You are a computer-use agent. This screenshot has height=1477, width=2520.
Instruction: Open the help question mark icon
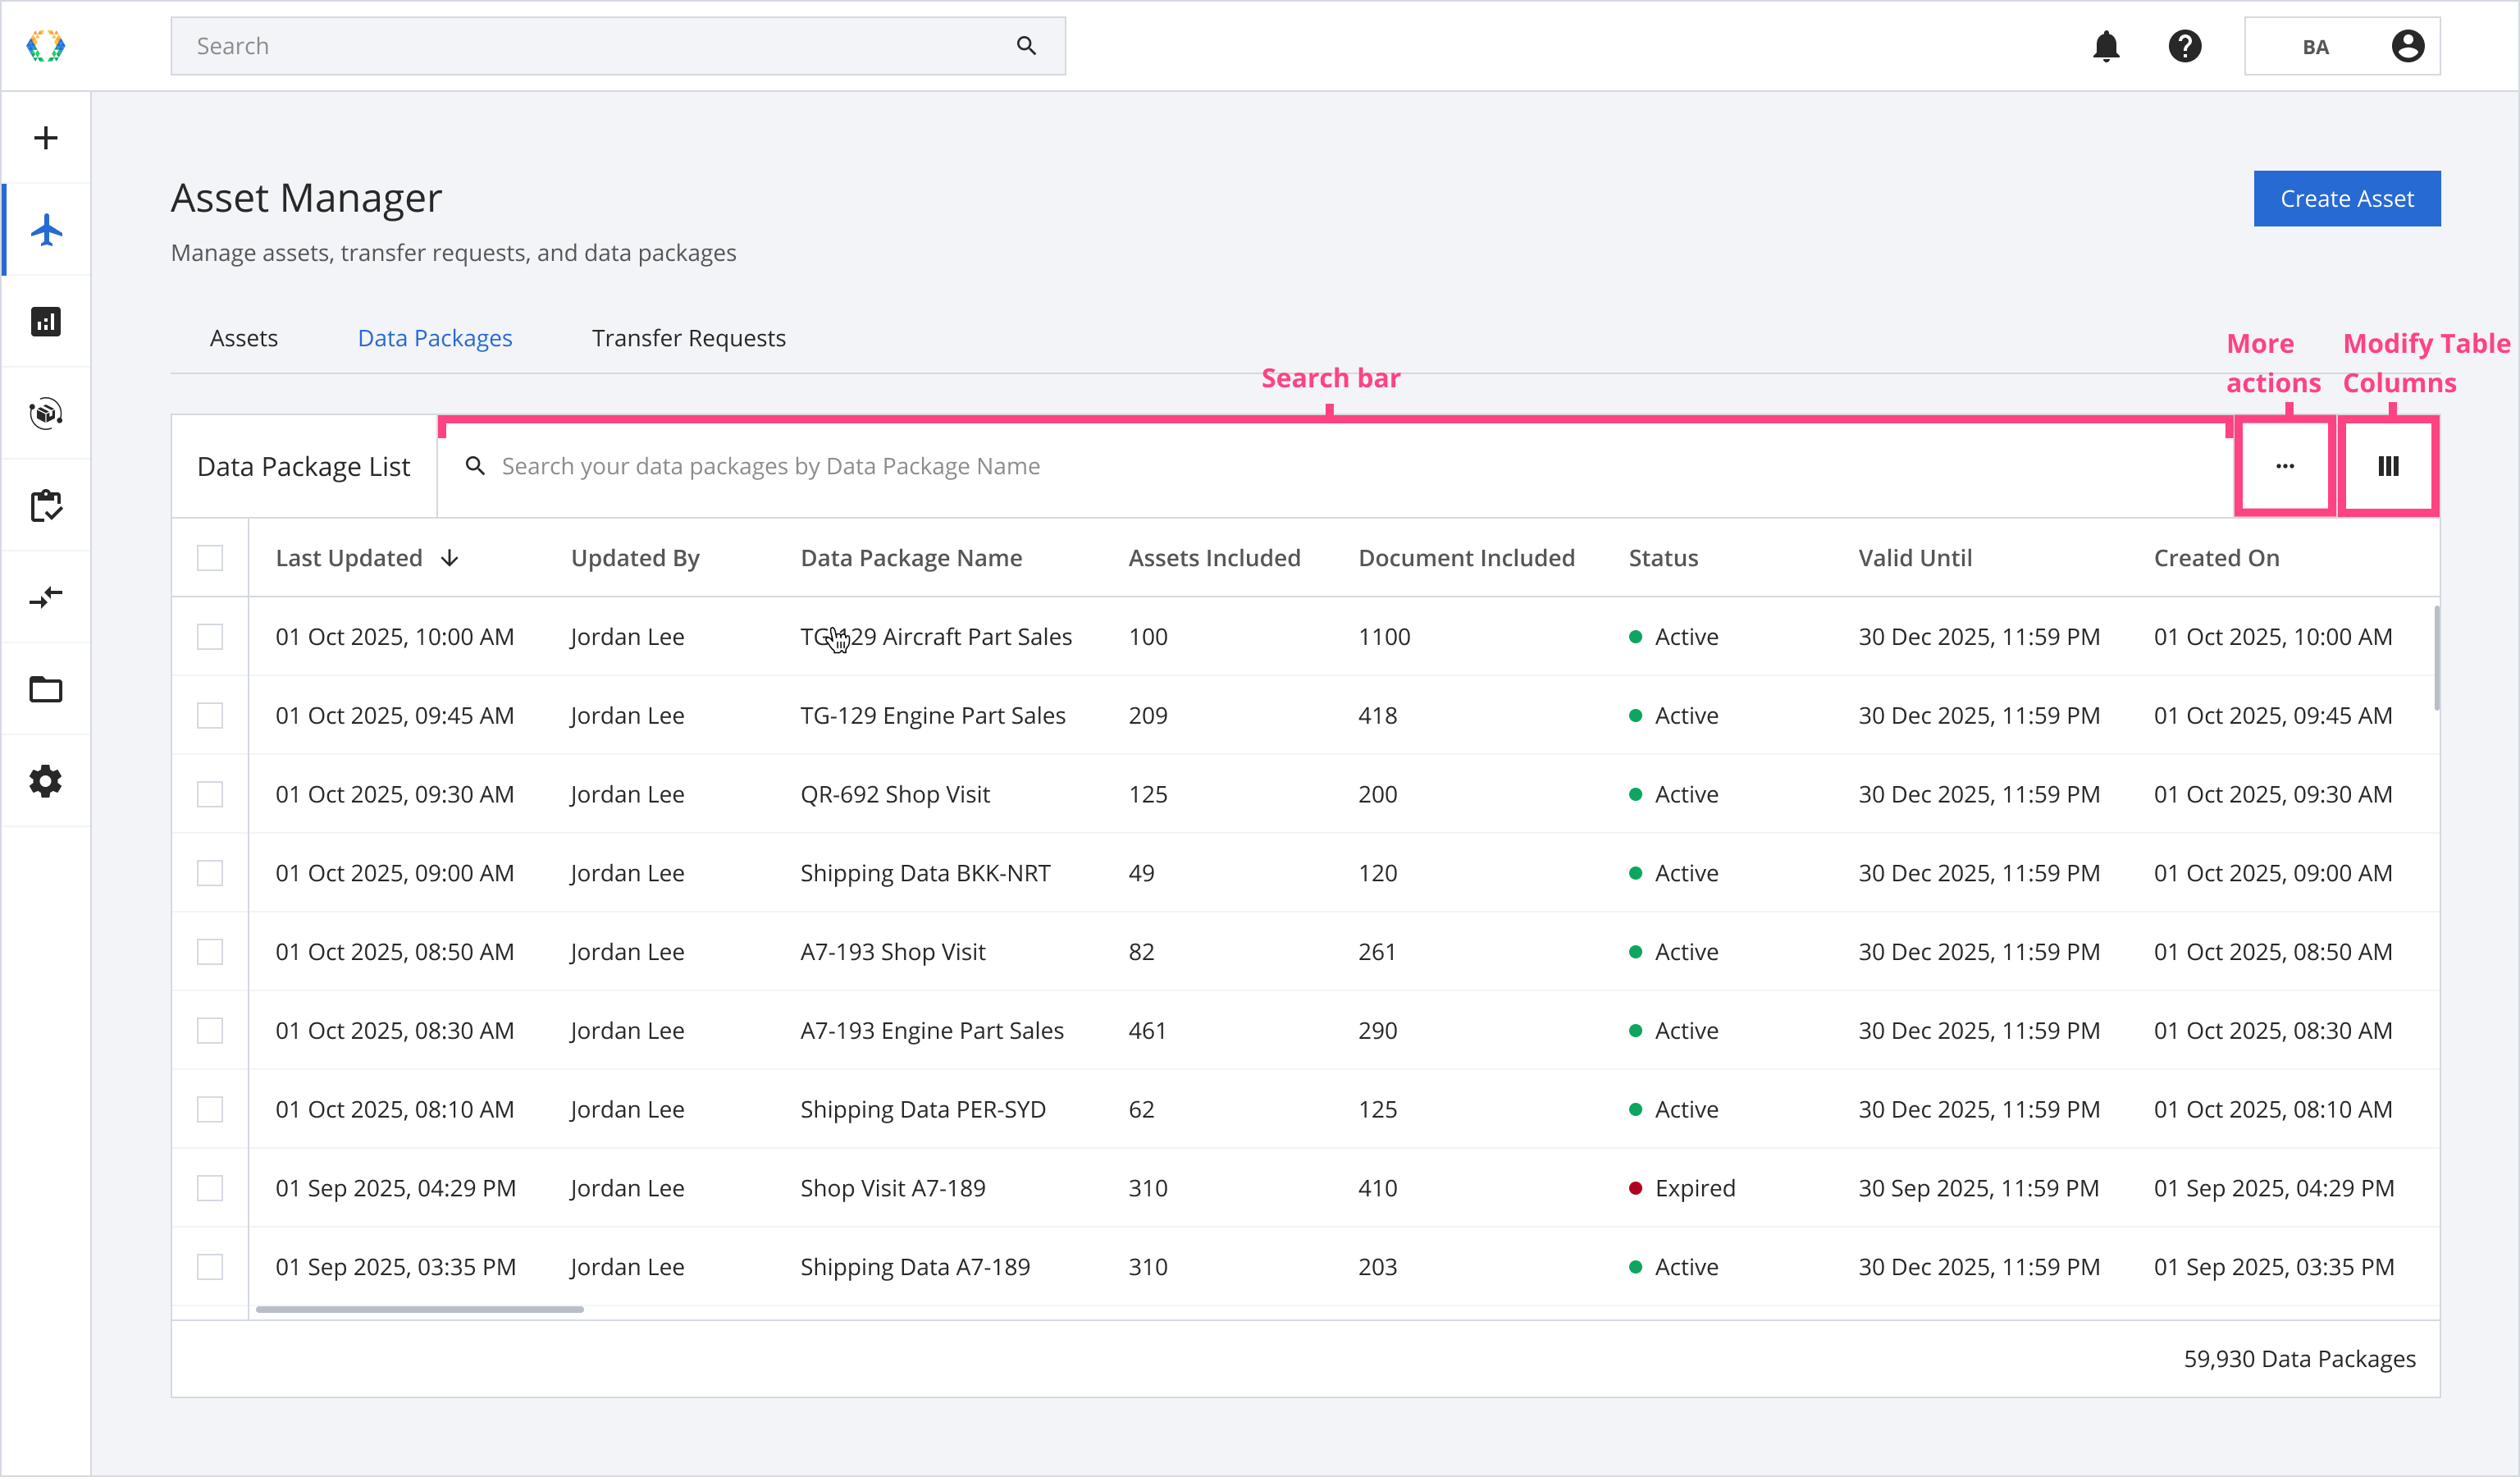click(x=2184, y=46)
